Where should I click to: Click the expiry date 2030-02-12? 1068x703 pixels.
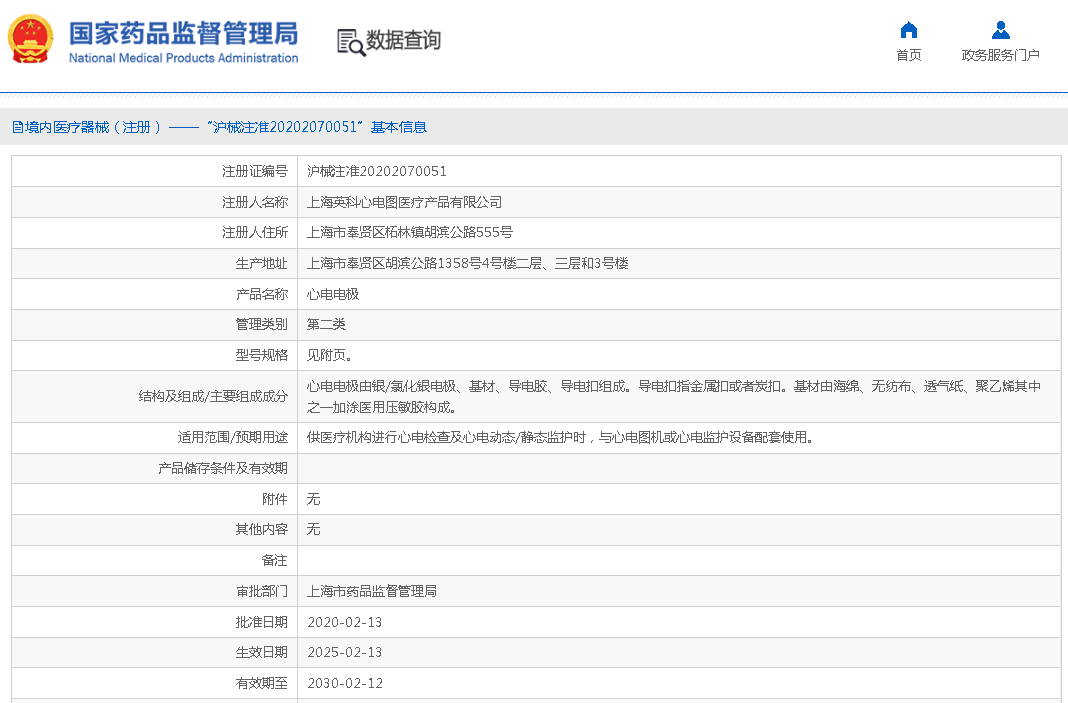(x=344, y=683)
